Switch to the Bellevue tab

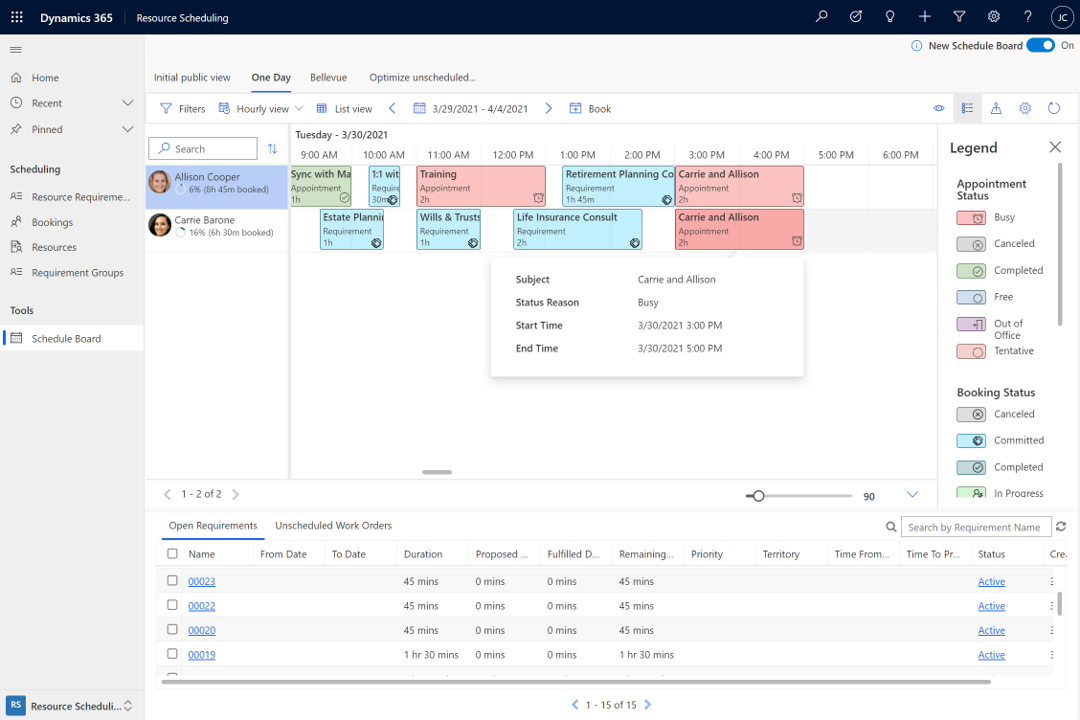329,77
